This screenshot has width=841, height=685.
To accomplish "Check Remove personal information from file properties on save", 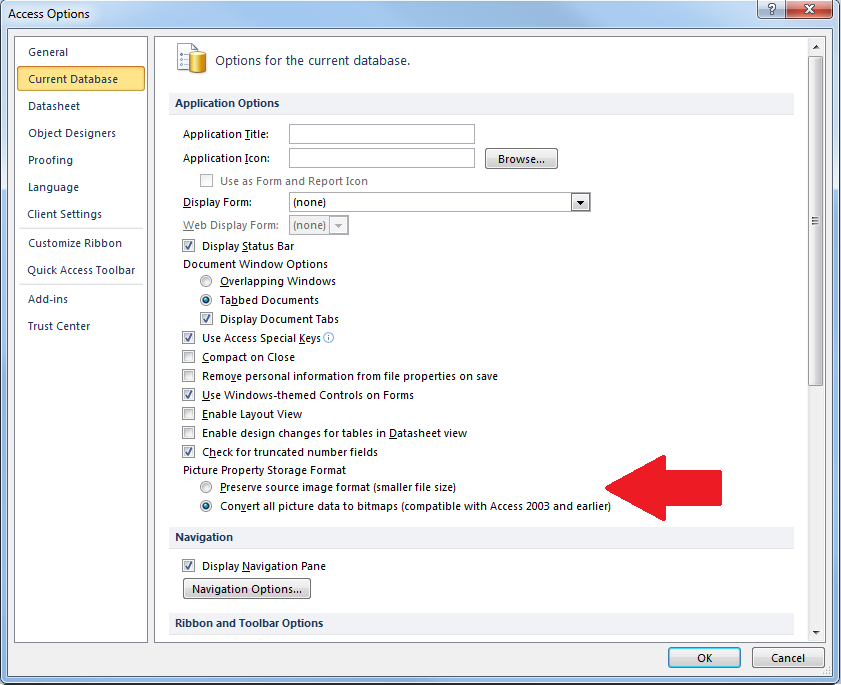I will (x=188, y=376).
